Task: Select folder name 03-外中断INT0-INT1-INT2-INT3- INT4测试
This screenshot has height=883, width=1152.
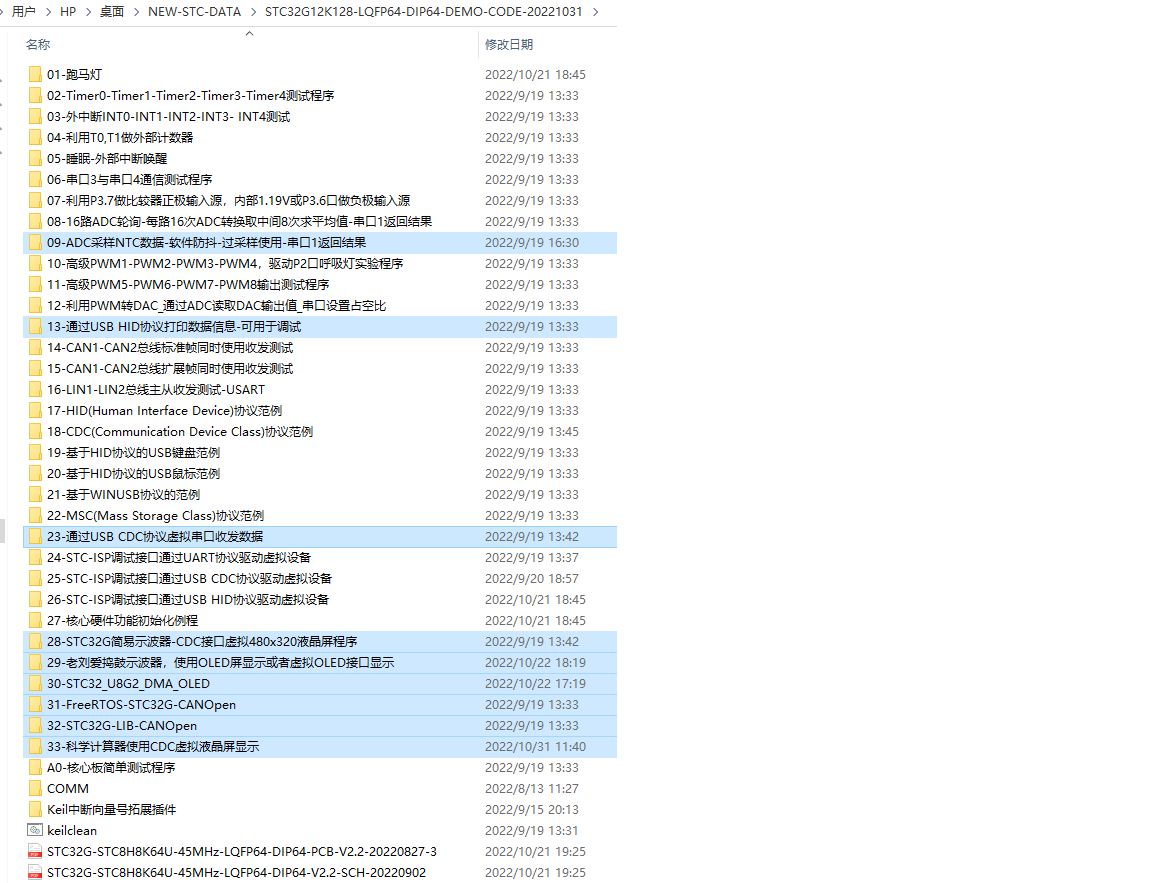Action: click(x=168, y=116)
